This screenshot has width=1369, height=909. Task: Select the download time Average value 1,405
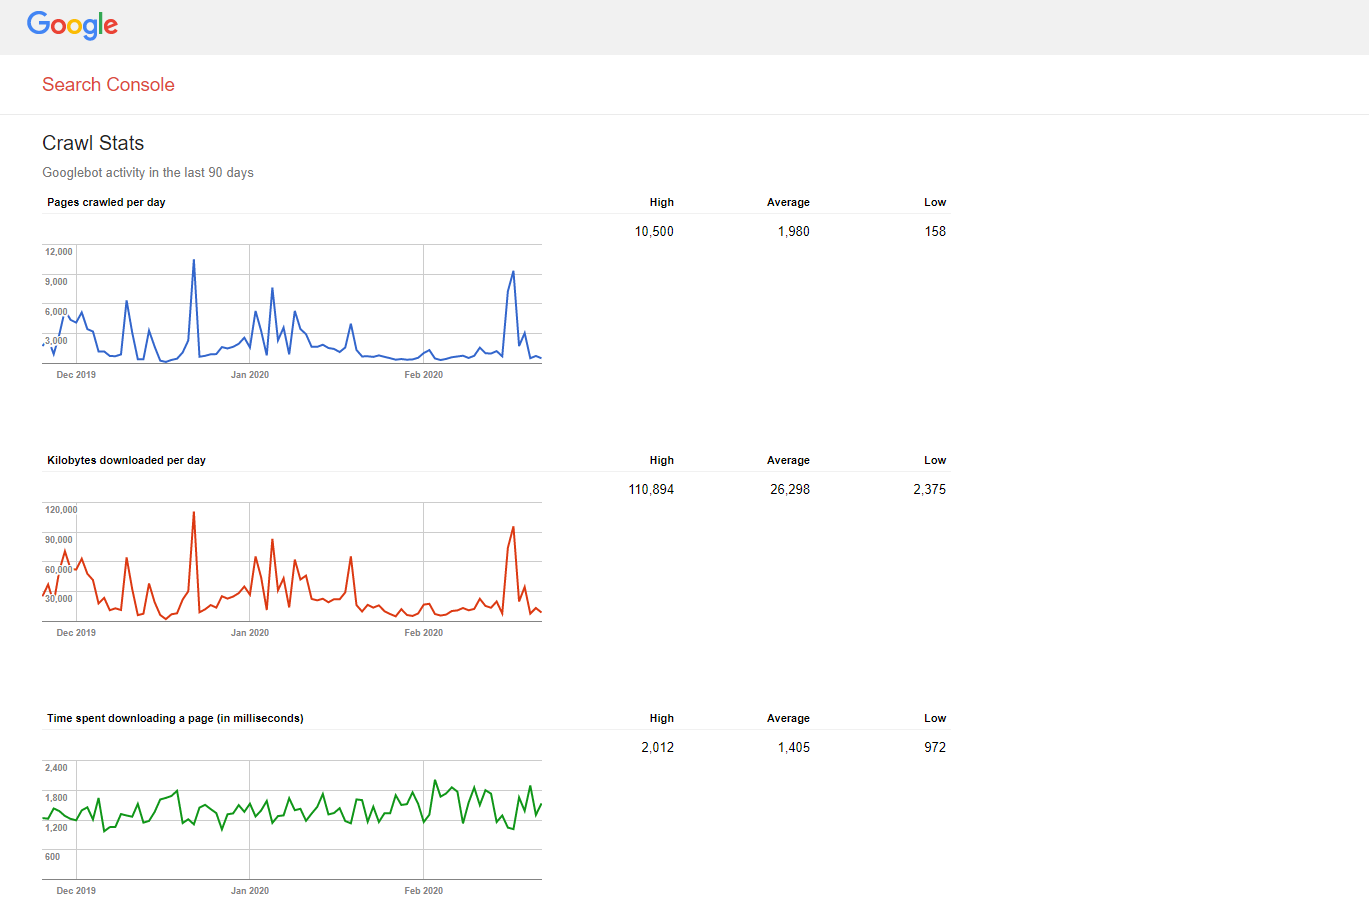click(793, 747)
